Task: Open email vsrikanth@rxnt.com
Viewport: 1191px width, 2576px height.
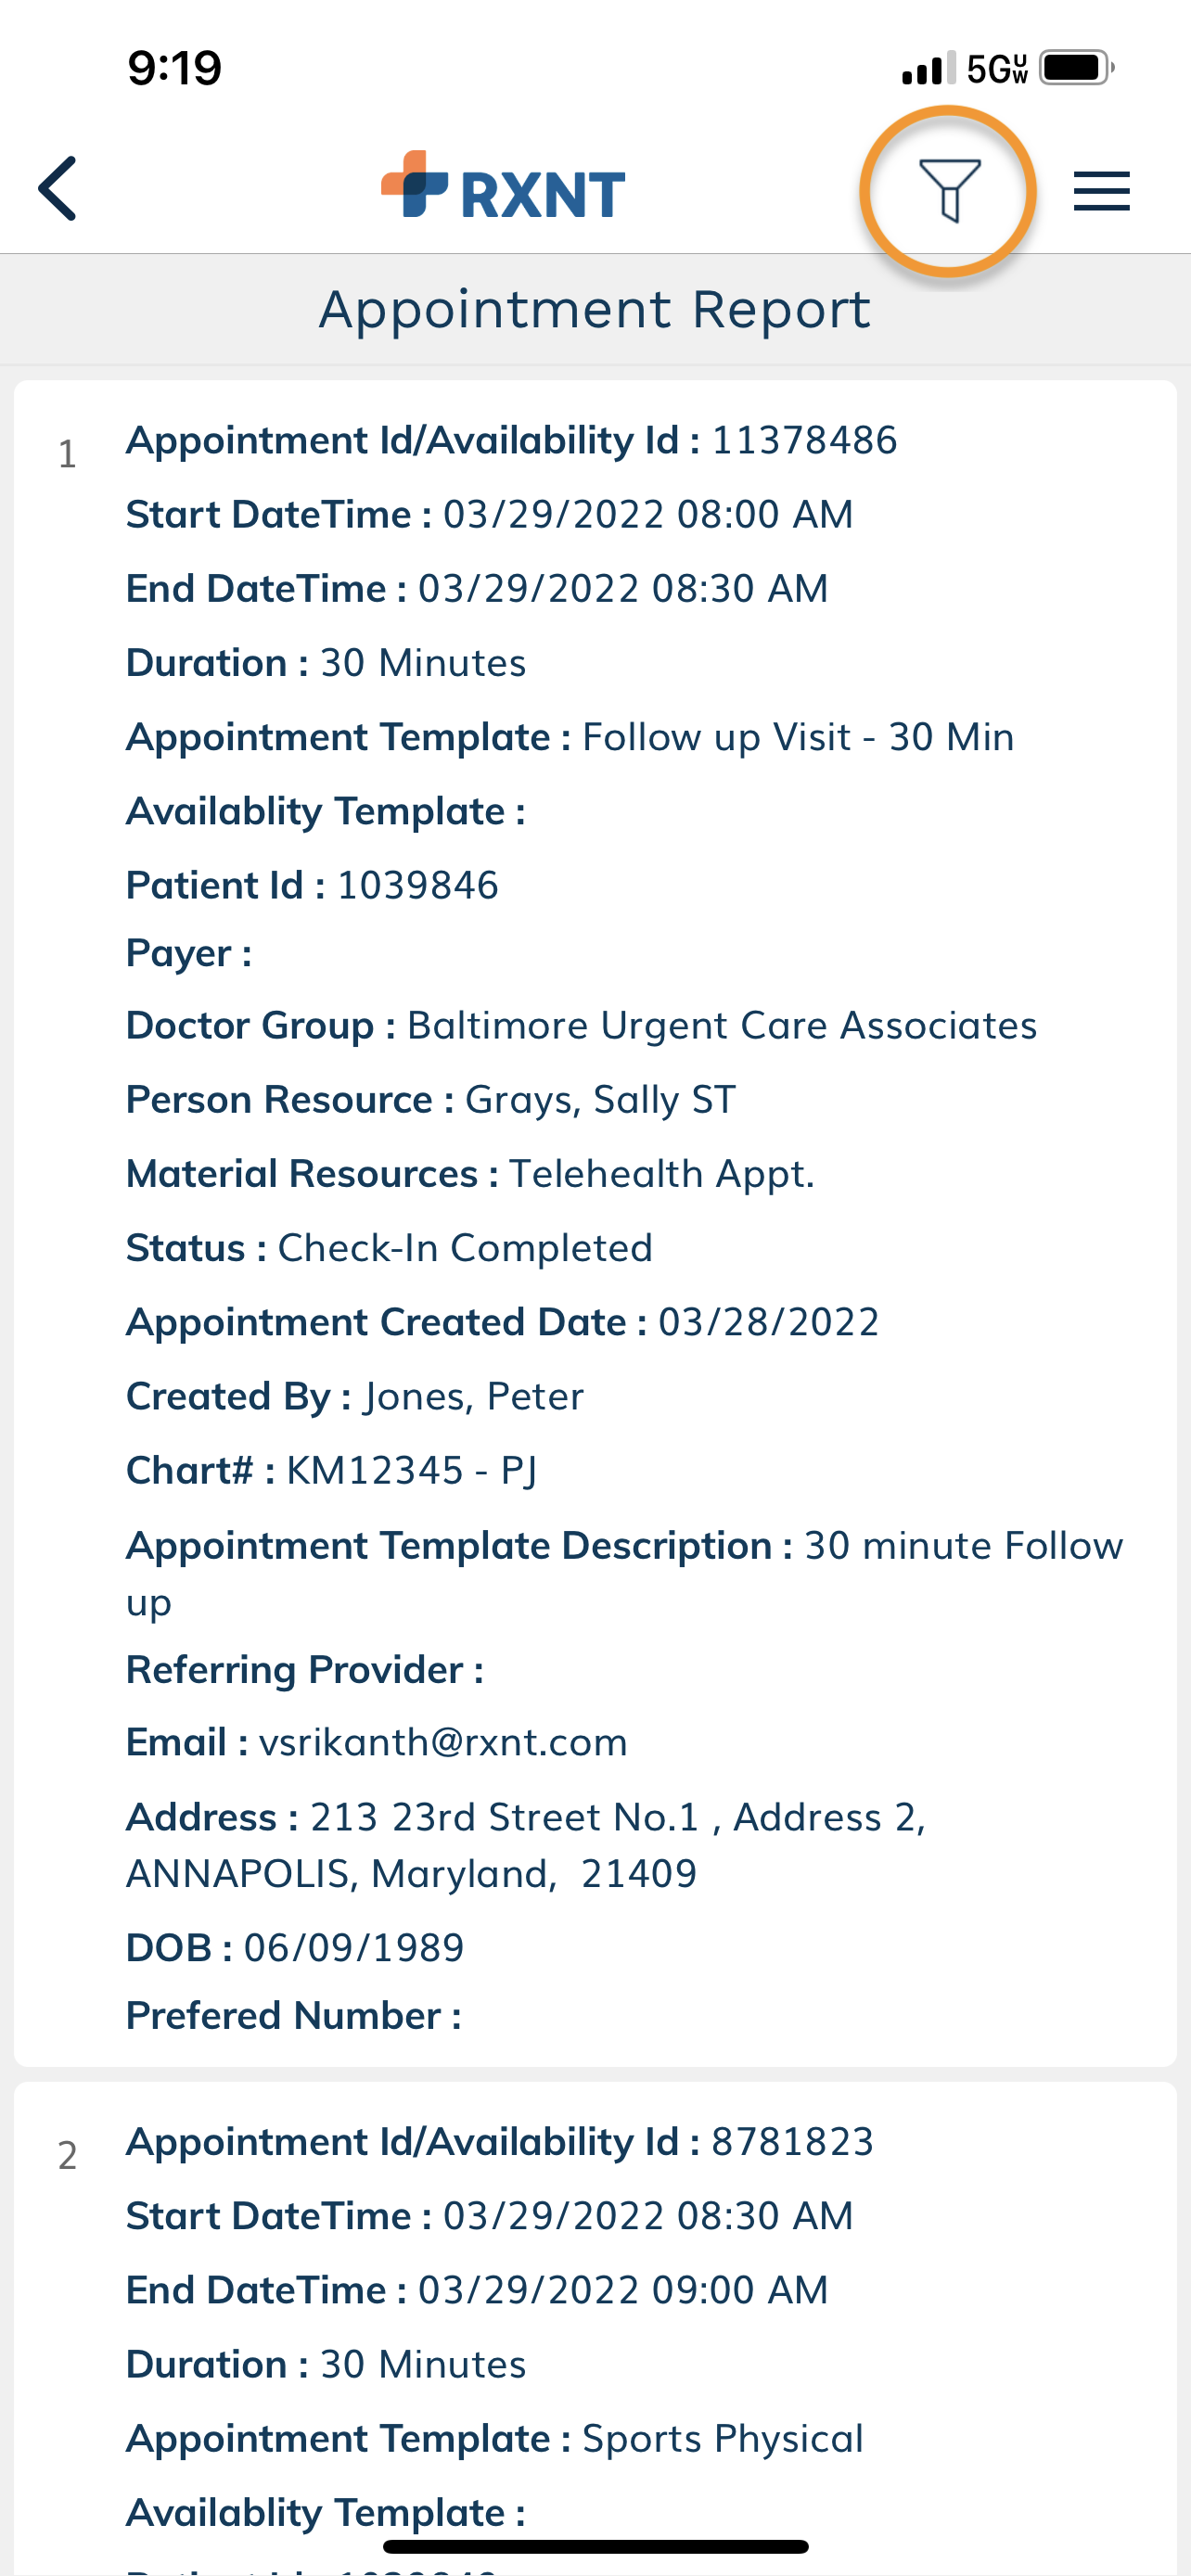Action: [443, 1742]
